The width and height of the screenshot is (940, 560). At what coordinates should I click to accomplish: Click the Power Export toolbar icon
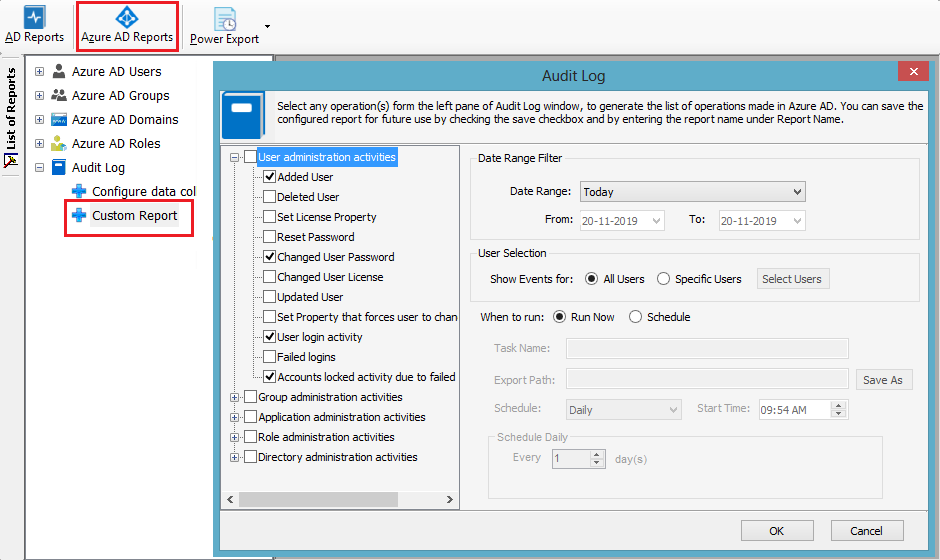pos(225,19)
